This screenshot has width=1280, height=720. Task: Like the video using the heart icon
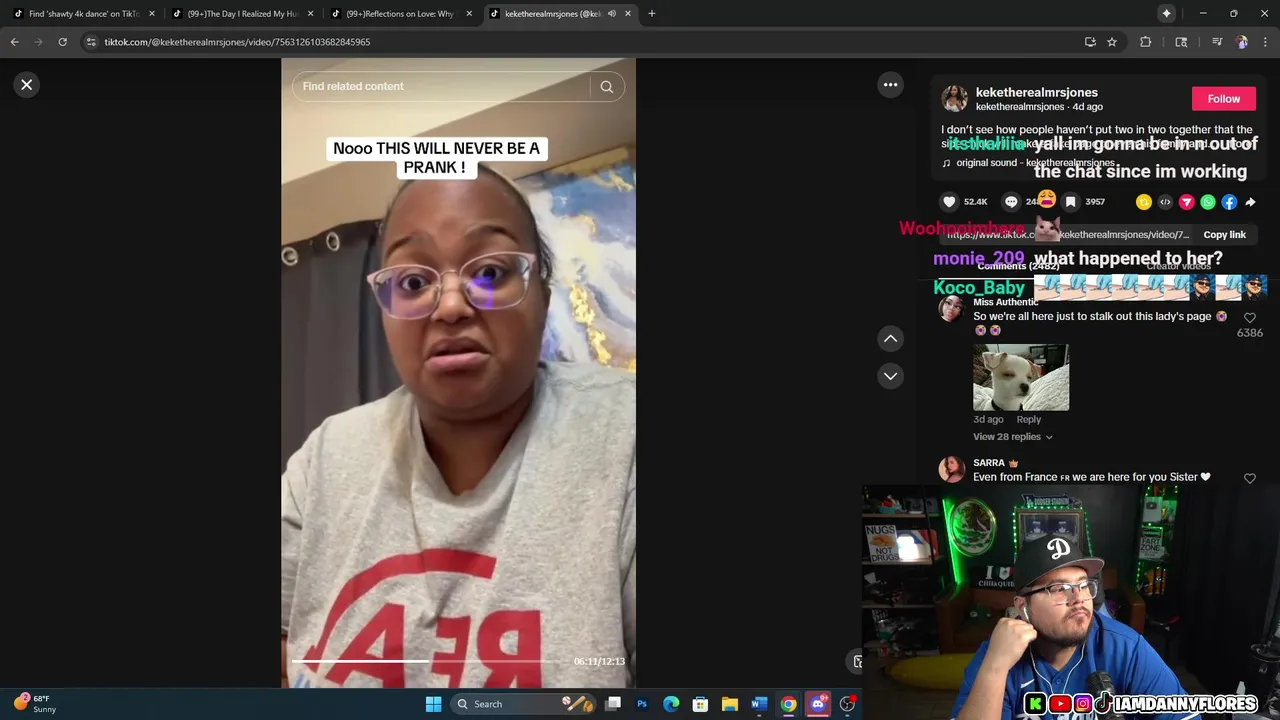point(950,202)
